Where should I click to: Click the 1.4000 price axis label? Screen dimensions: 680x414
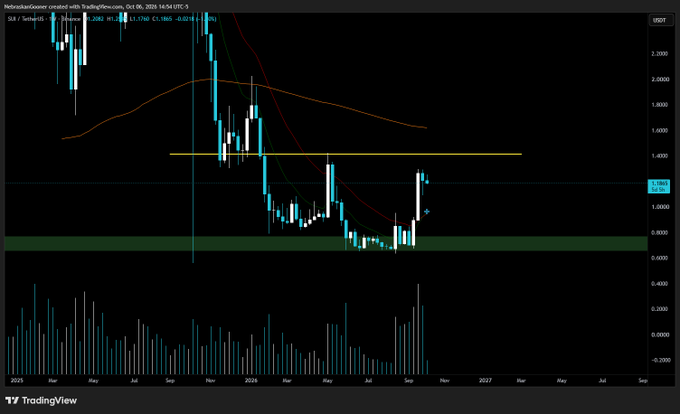[660, 156]
